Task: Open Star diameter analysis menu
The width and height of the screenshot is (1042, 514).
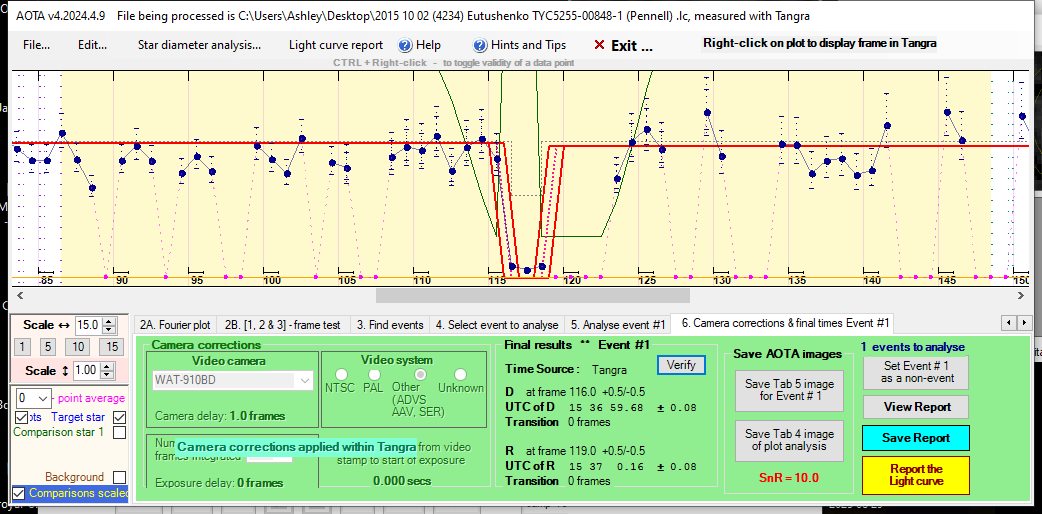Action: coord(199,45)
